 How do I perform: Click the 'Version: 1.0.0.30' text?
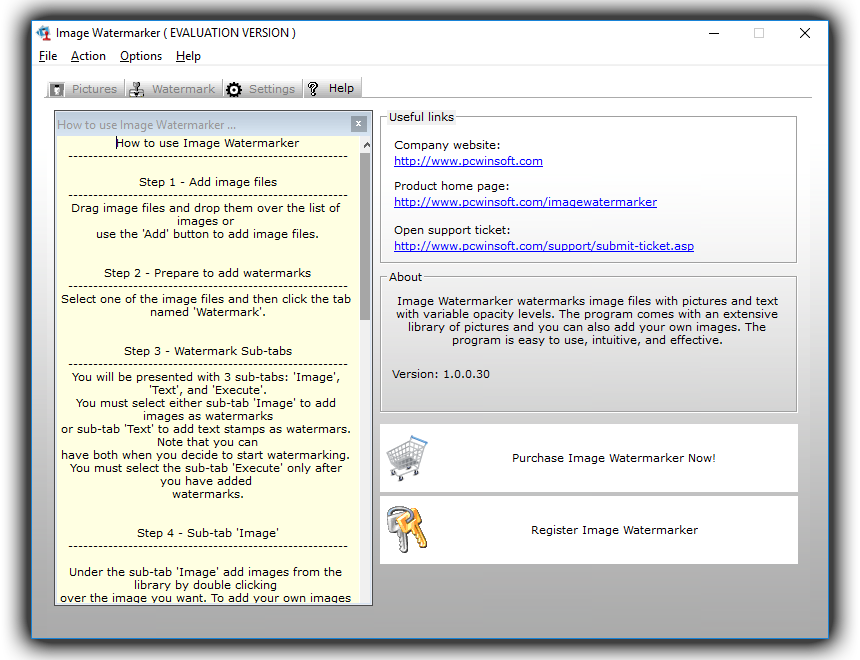point(441,374)
